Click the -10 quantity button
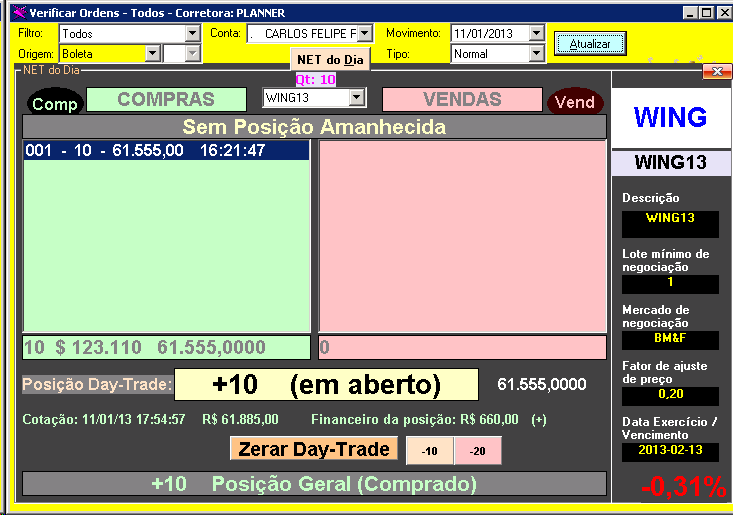The image size is (733, 515). [x=429, y=451]
